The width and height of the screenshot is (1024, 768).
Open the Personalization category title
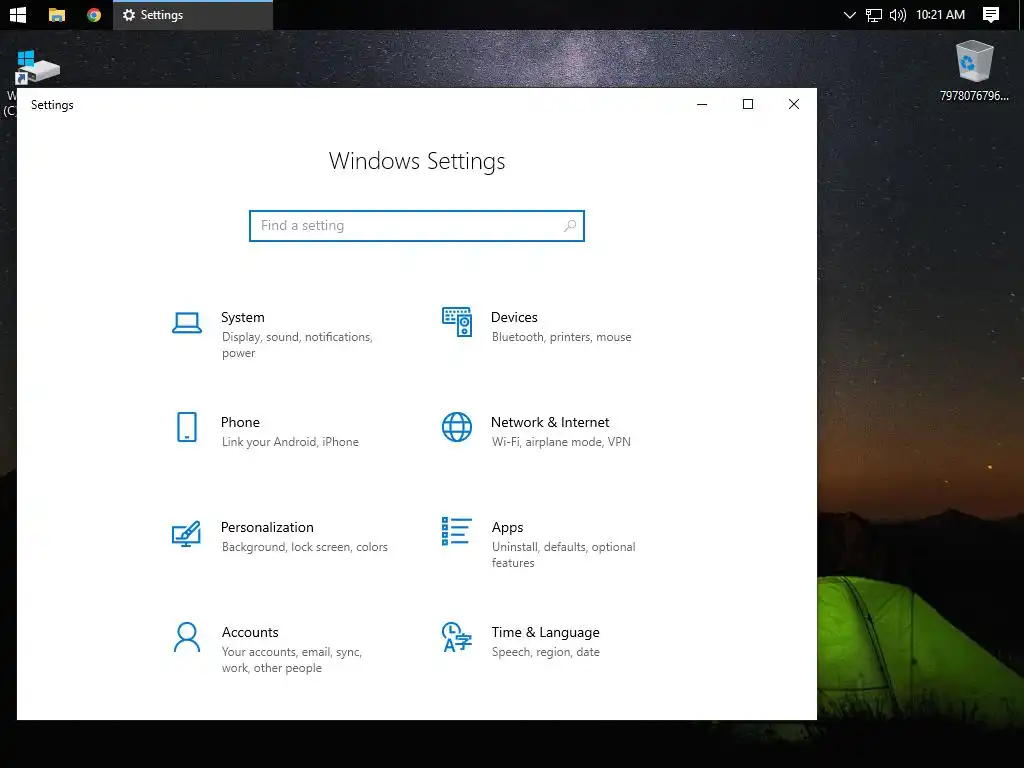(x=267, y=527)
